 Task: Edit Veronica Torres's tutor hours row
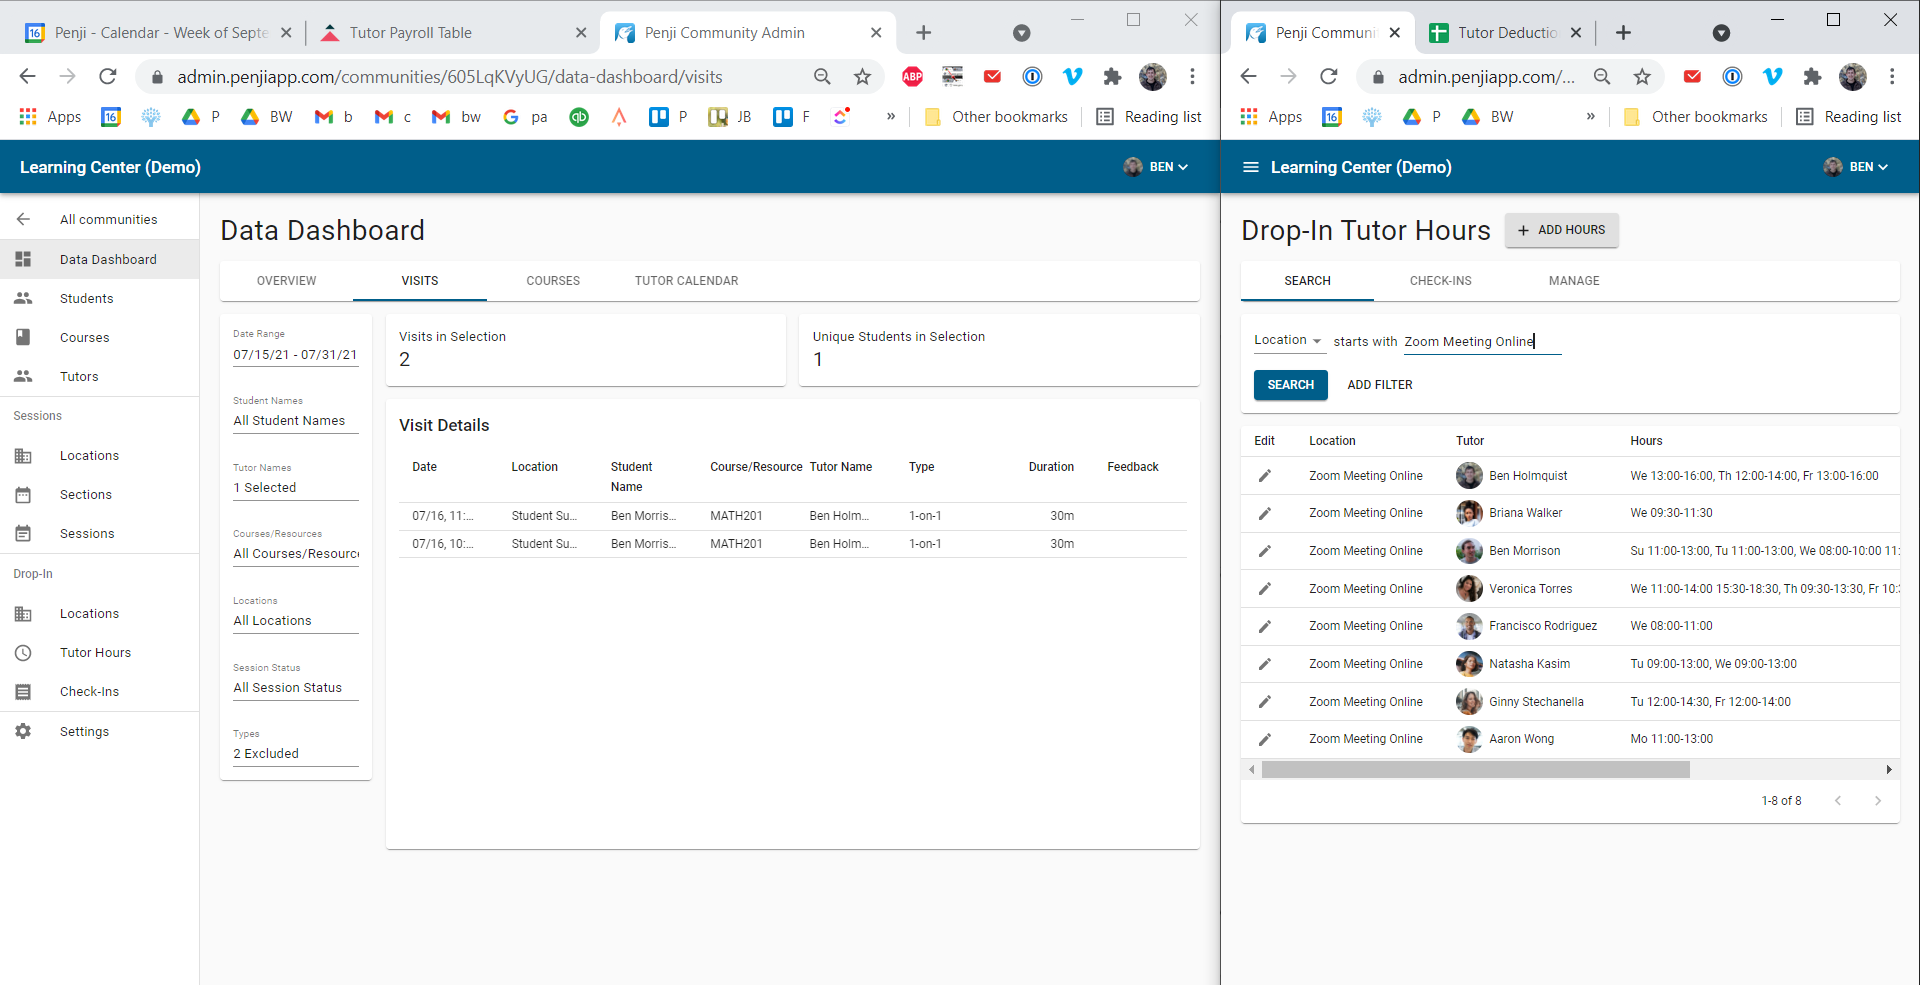1264,589
